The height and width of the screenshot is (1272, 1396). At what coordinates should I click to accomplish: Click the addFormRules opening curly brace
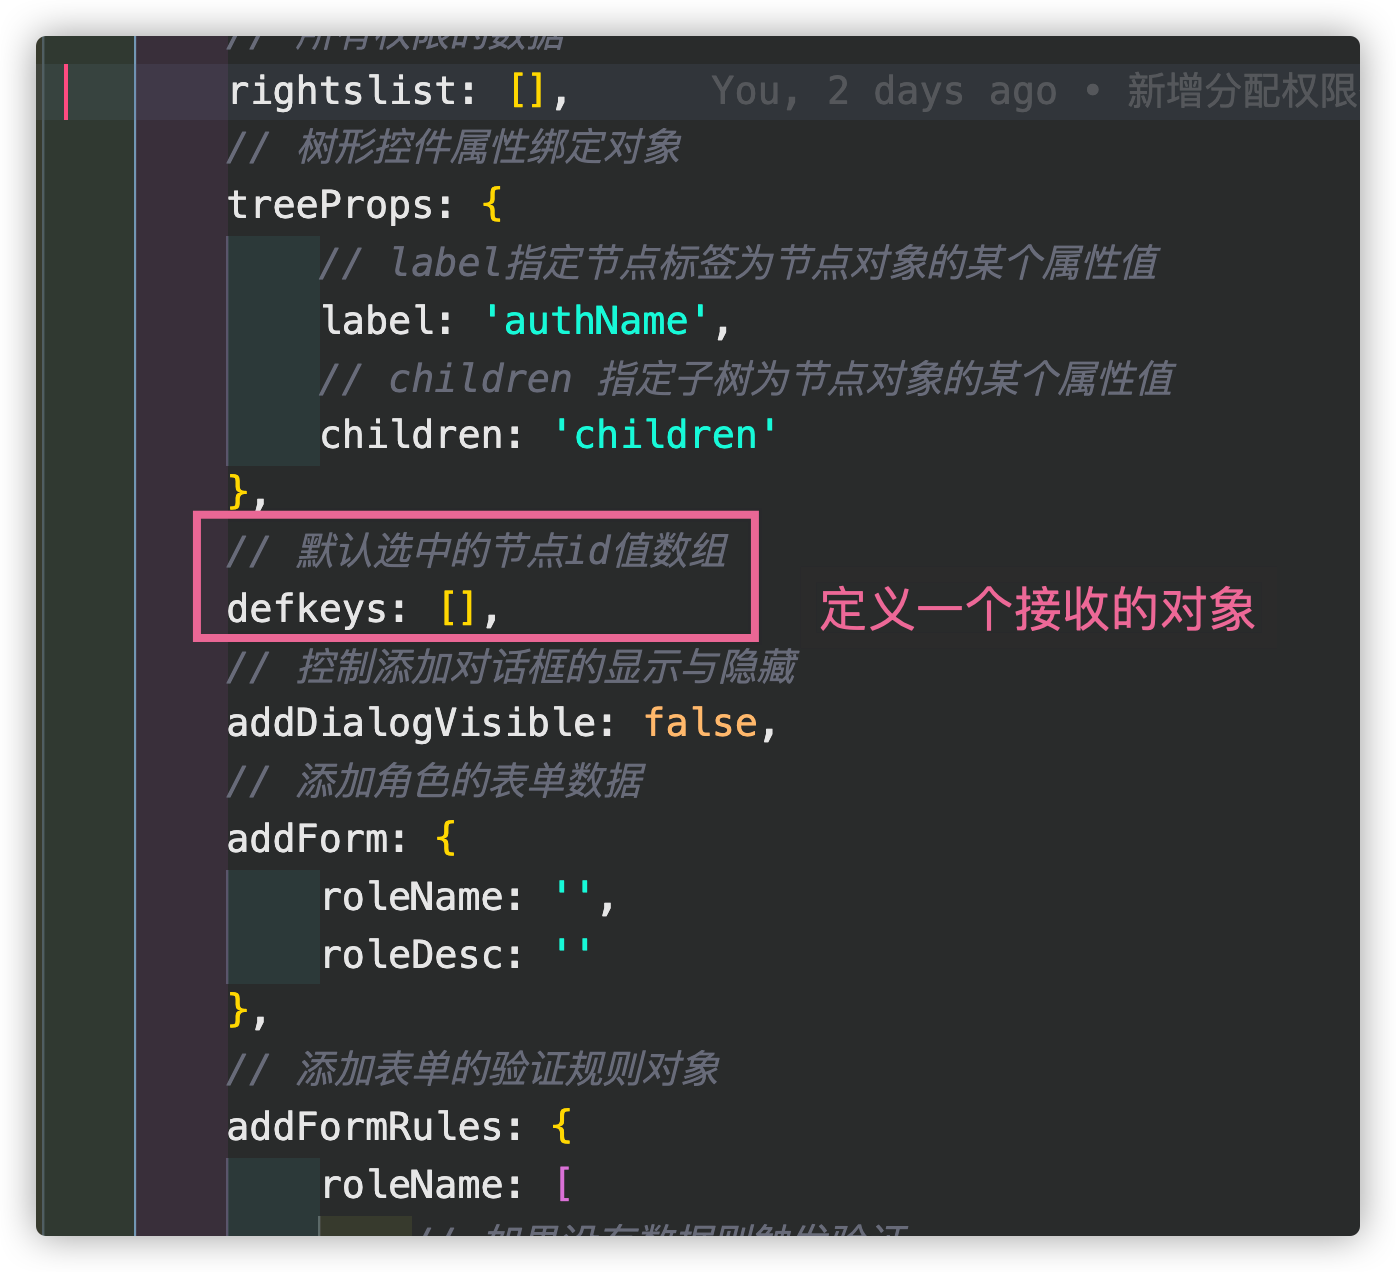click(x=561, y=1127)
